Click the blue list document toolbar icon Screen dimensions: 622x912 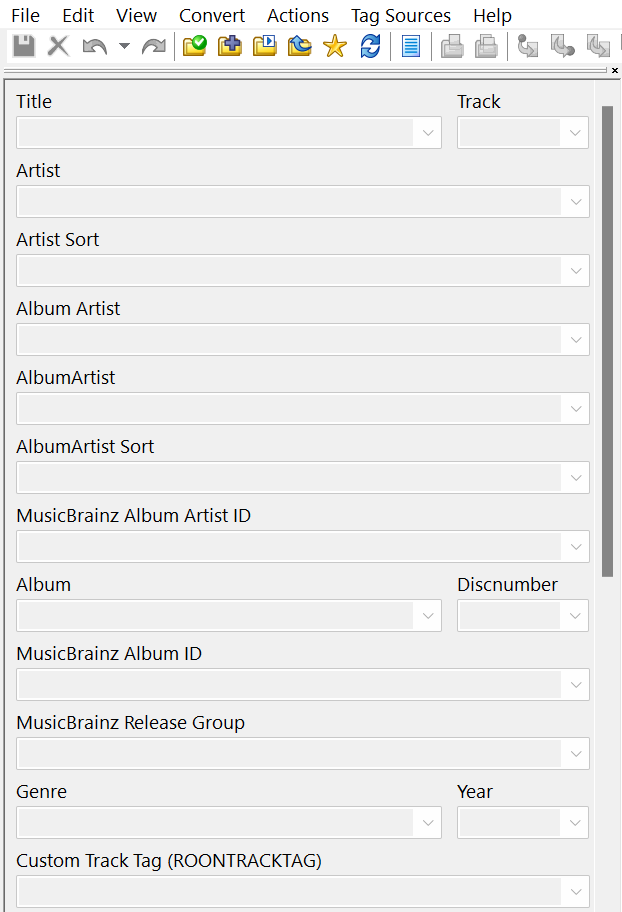pyautogui.click(x=410, y=46)
